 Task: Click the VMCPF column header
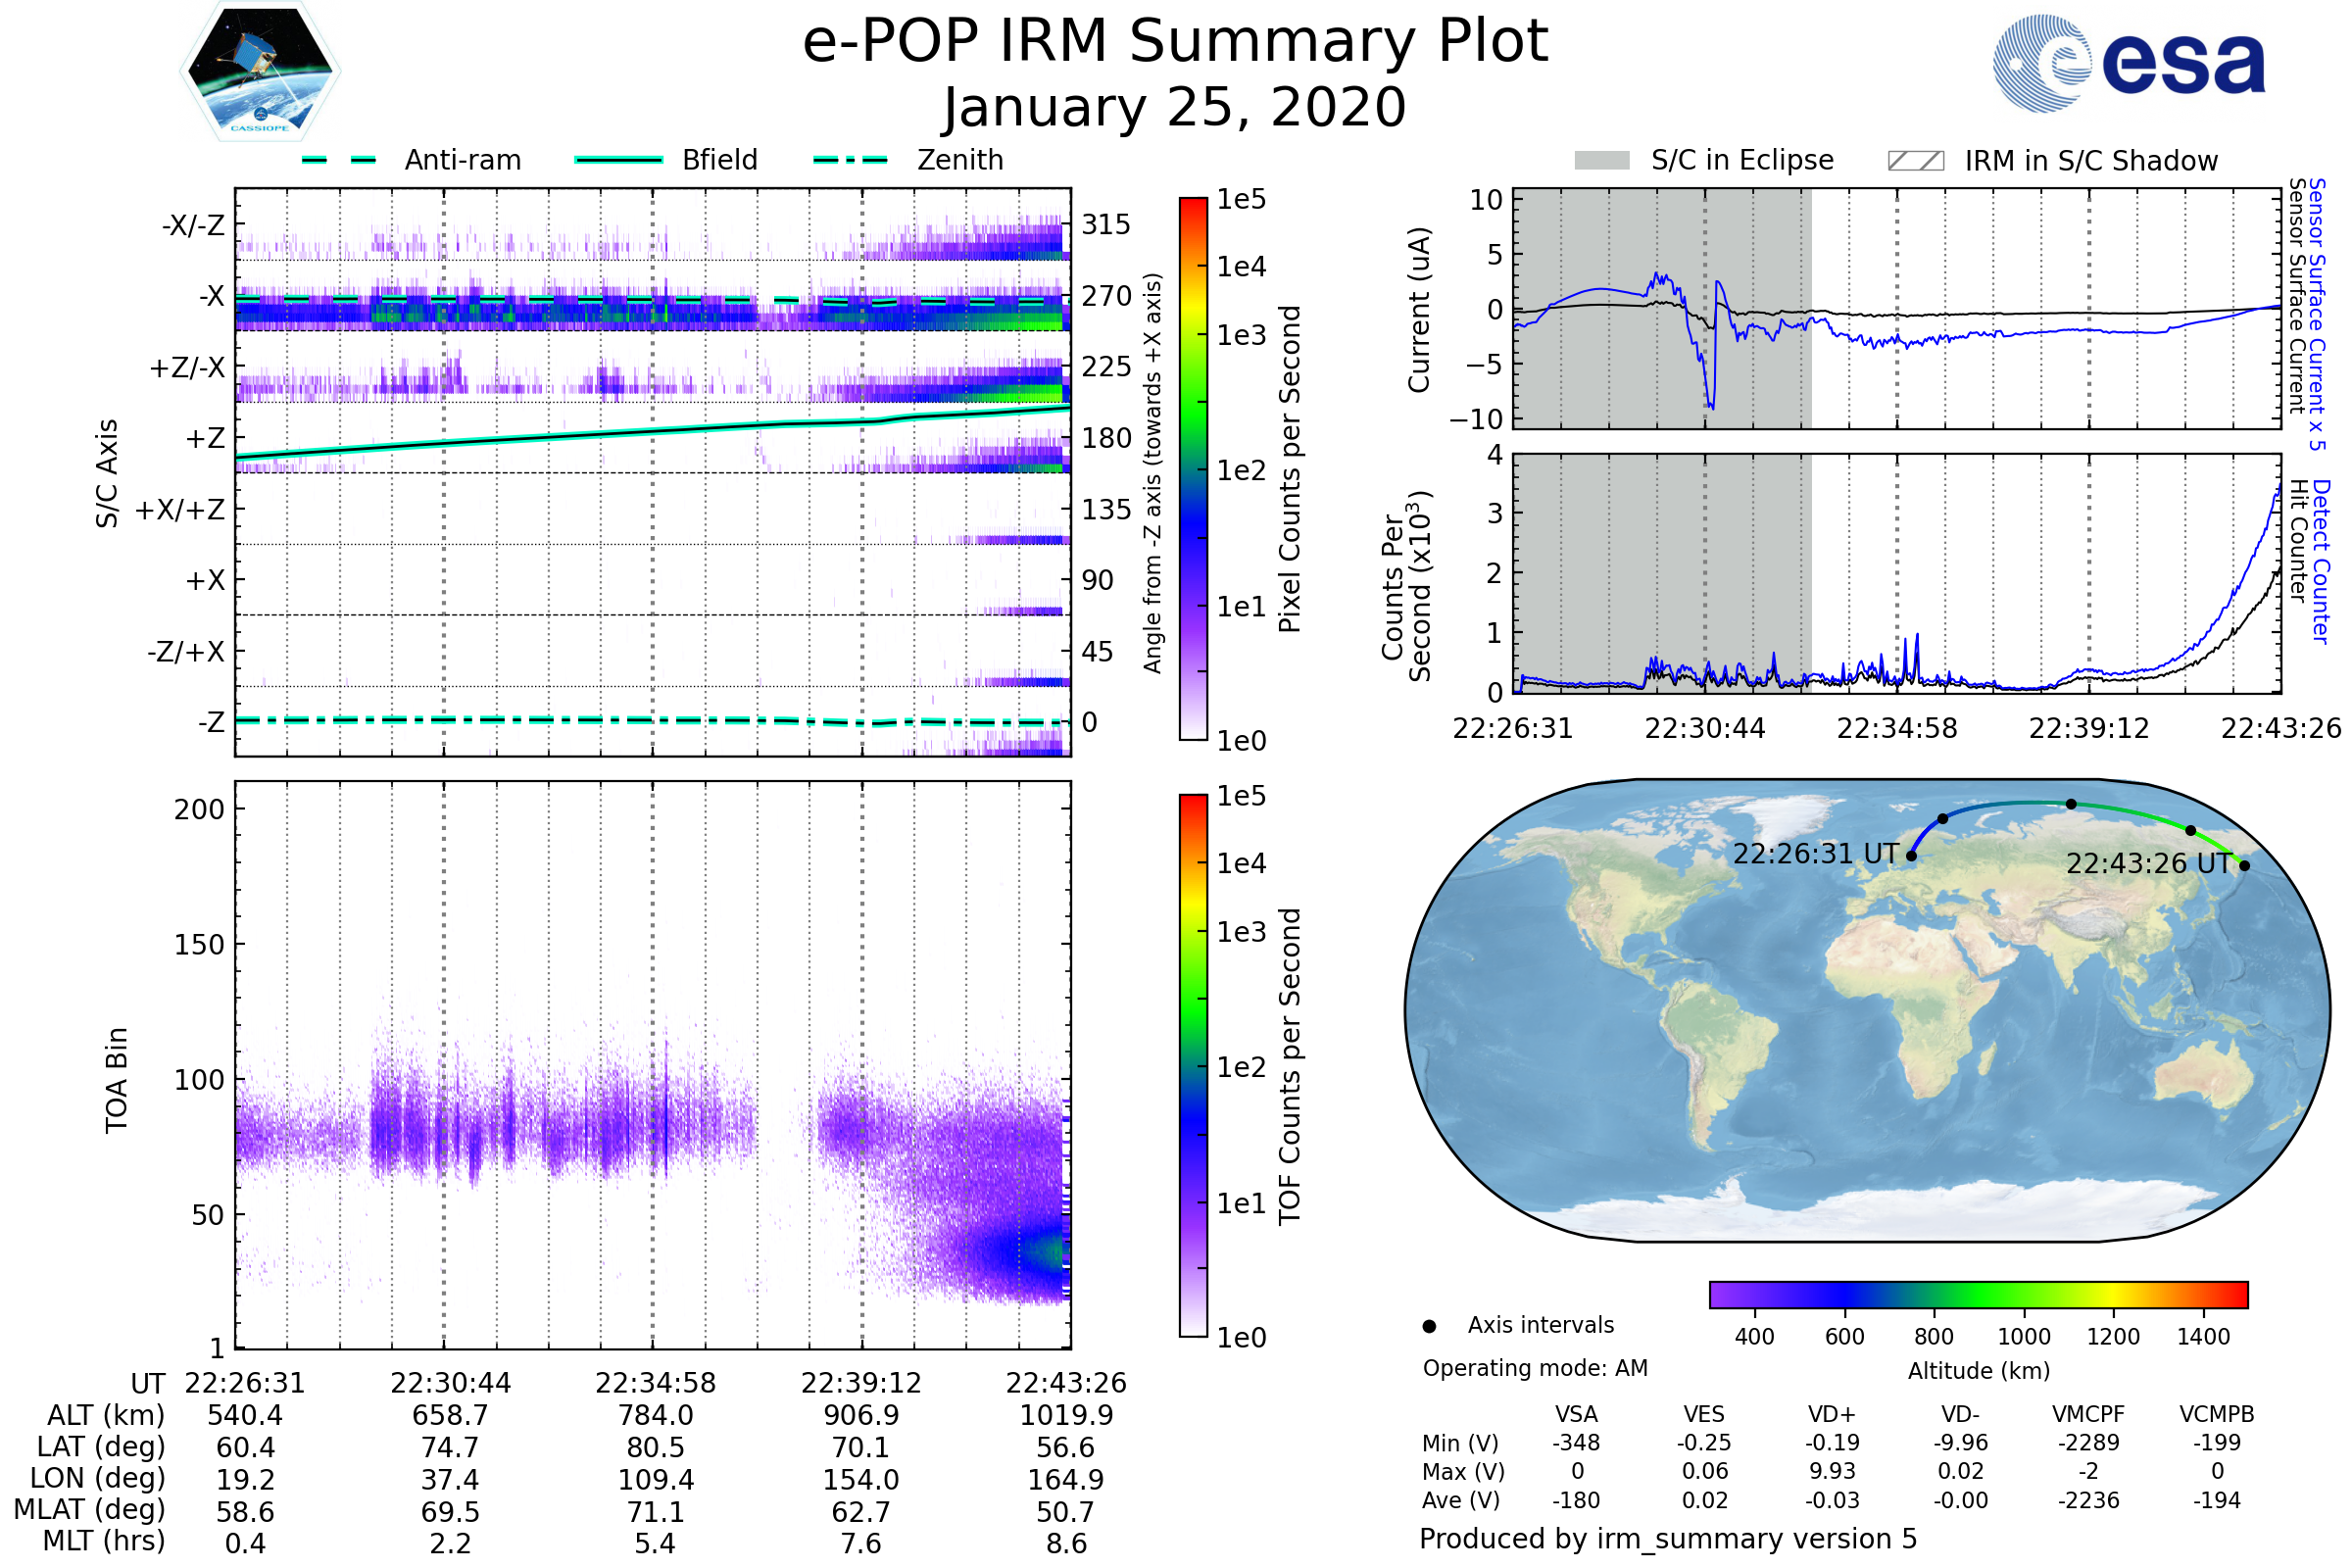coord(2088,1414)
